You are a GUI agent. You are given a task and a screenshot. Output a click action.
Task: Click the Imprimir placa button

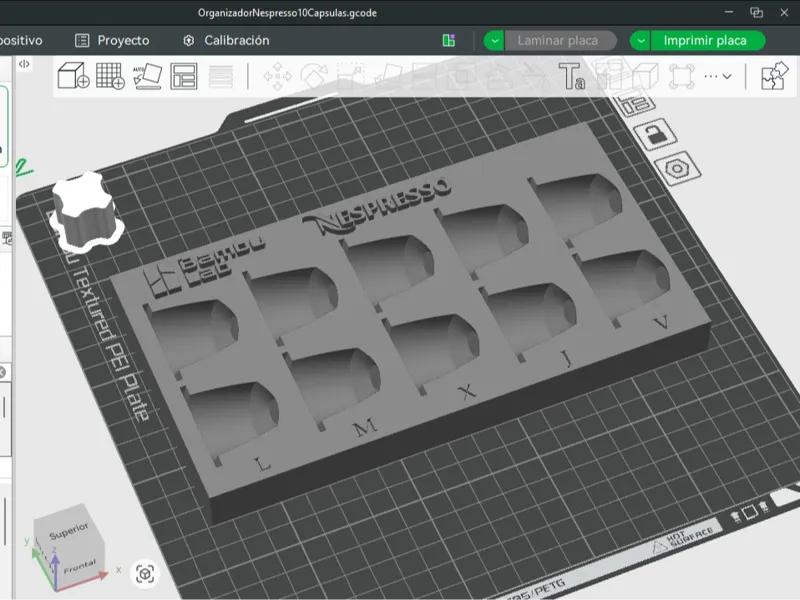point(708,40)
